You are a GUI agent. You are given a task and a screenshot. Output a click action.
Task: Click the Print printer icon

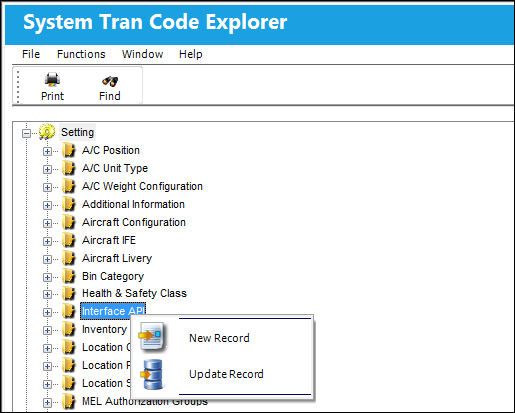click(52, 80)
